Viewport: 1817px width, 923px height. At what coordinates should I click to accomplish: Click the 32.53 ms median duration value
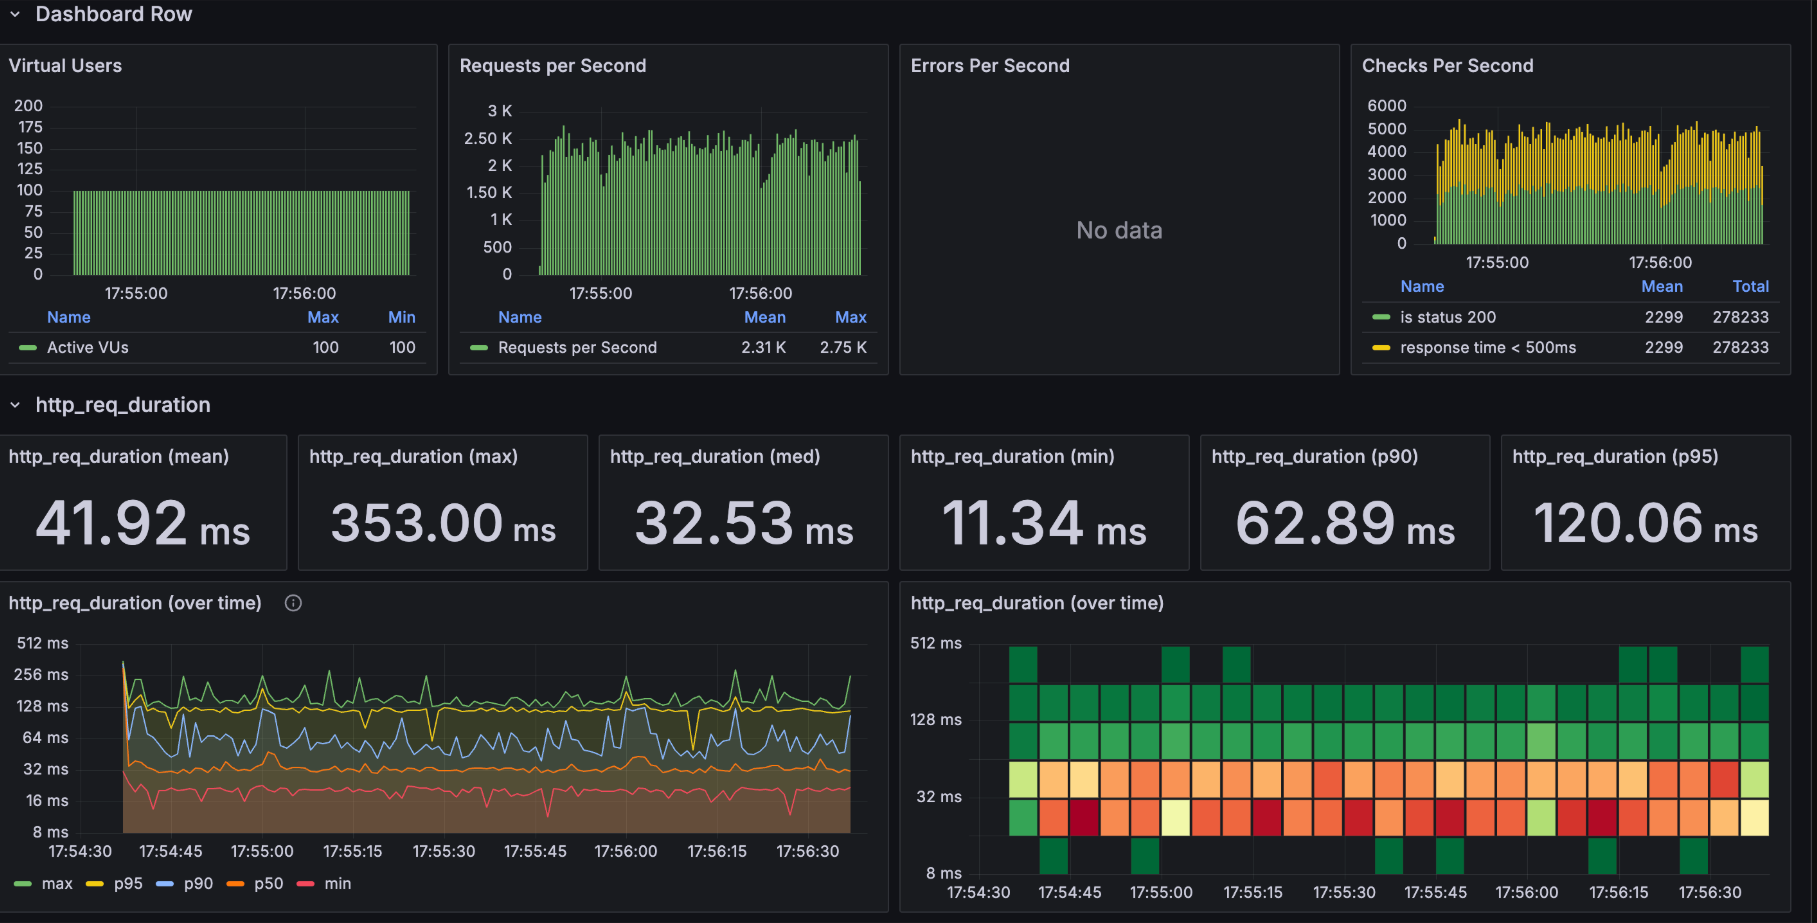coord(744,523)
